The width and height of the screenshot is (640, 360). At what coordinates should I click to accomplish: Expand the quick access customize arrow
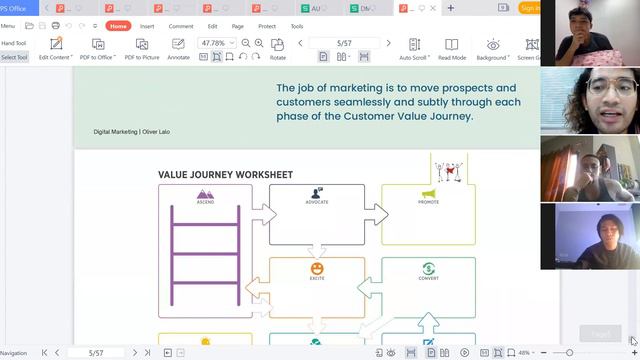(x=95, y=26)
